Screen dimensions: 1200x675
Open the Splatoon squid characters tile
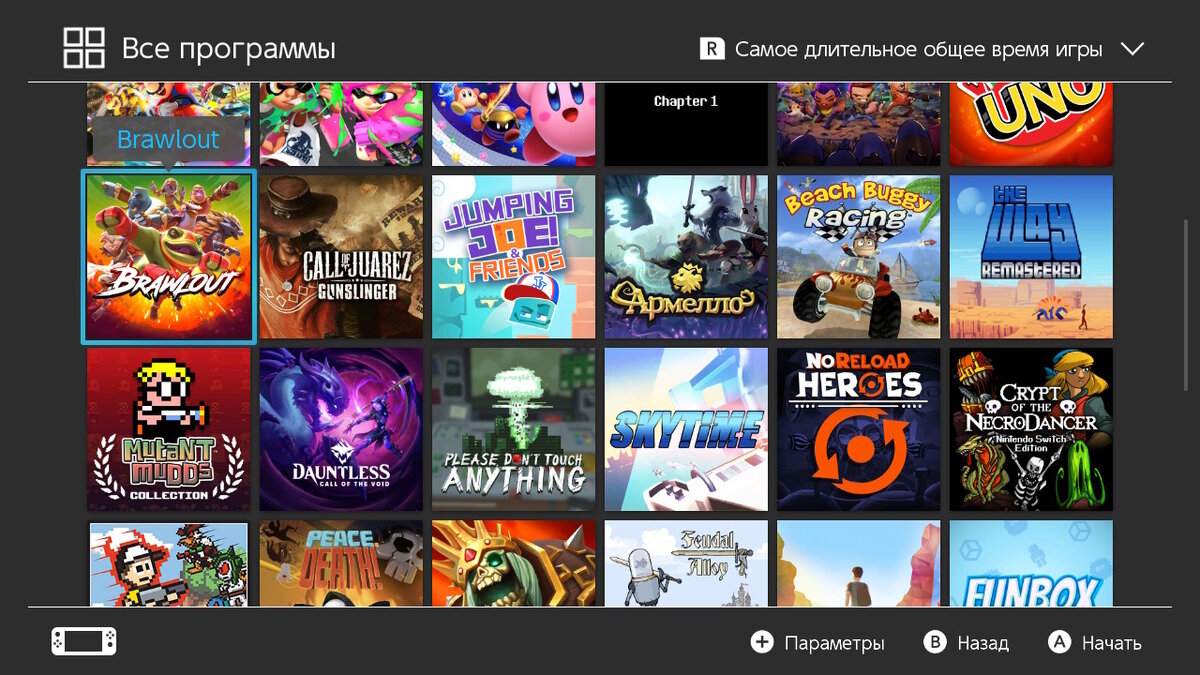point(341,125)
